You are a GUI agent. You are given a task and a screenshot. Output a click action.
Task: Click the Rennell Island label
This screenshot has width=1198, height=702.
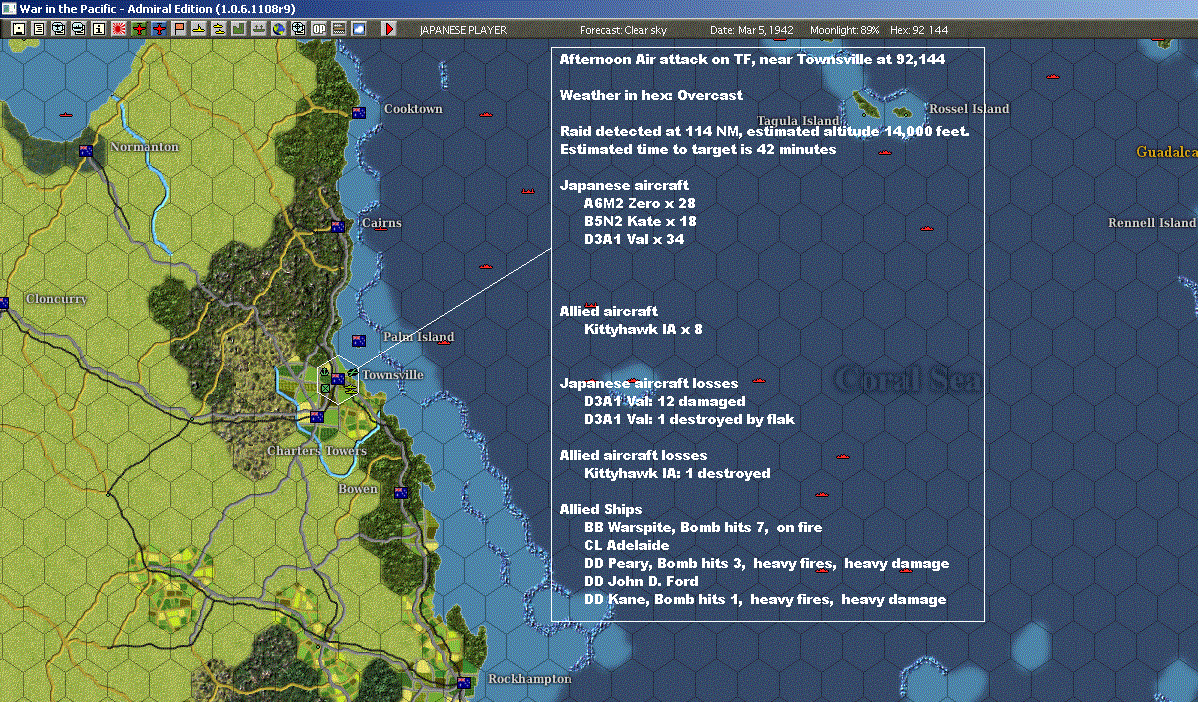pyautogui.click(x=1152, y=222)
